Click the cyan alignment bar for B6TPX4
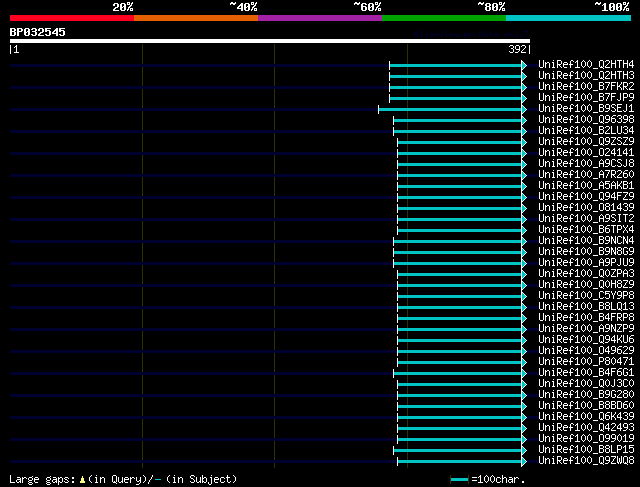The width and height of the screenshot is (640, 487). pyautogui.click(x=462, y=231)
